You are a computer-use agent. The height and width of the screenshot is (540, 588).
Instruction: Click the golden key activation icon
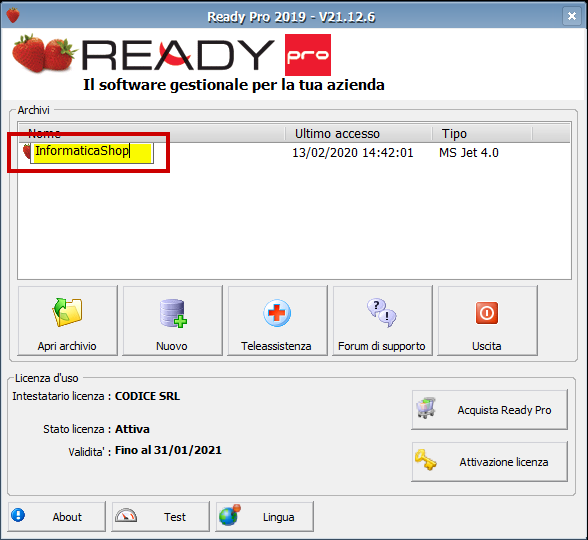426,460
